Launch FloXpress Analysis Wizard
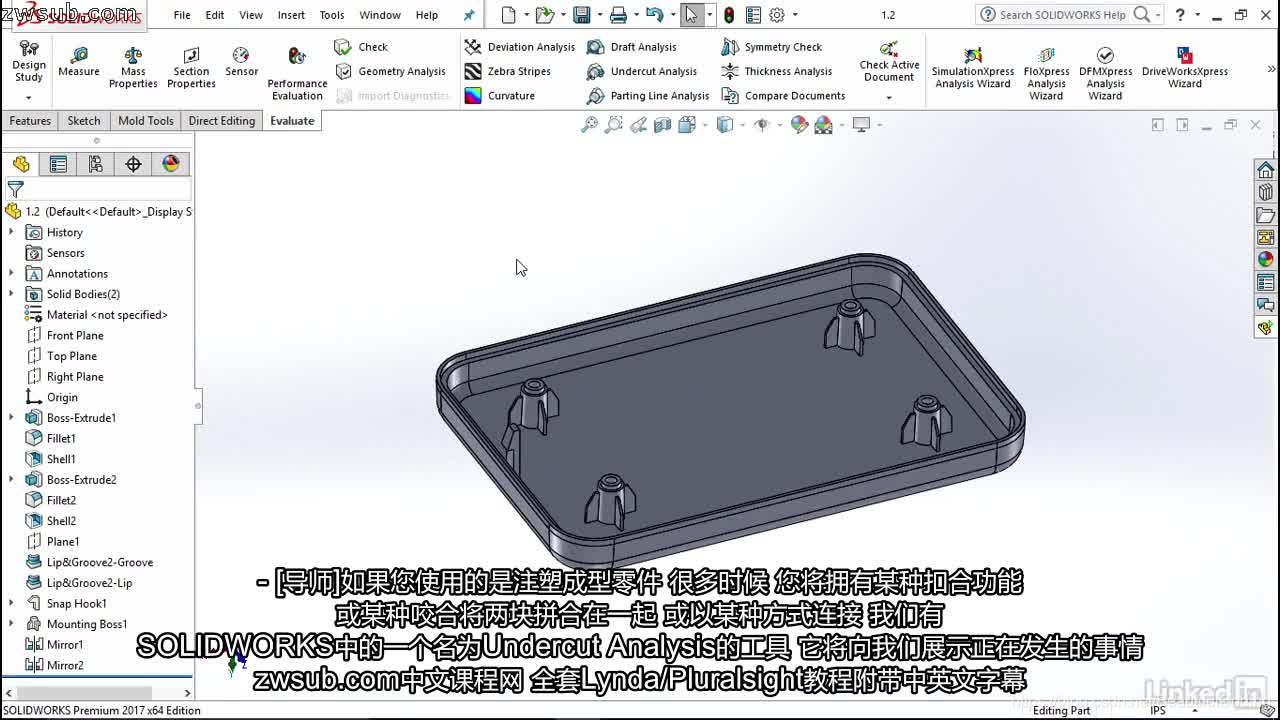The height and width of the screenshot is (720, 1280). coord(1046,73)
